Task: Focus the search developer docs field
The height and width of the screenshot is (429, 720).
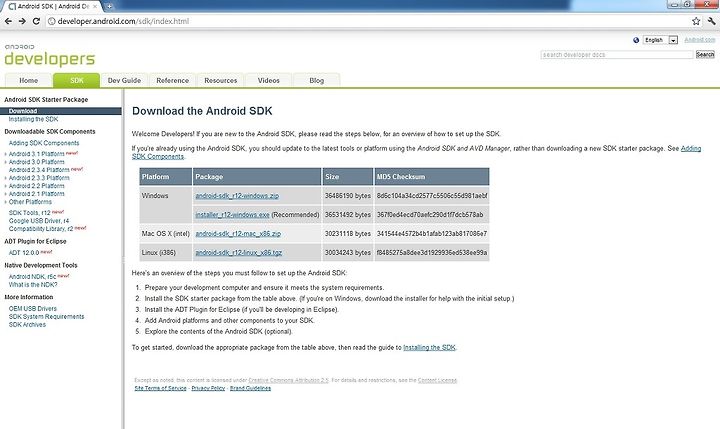Action: click(x=617, y=55)
